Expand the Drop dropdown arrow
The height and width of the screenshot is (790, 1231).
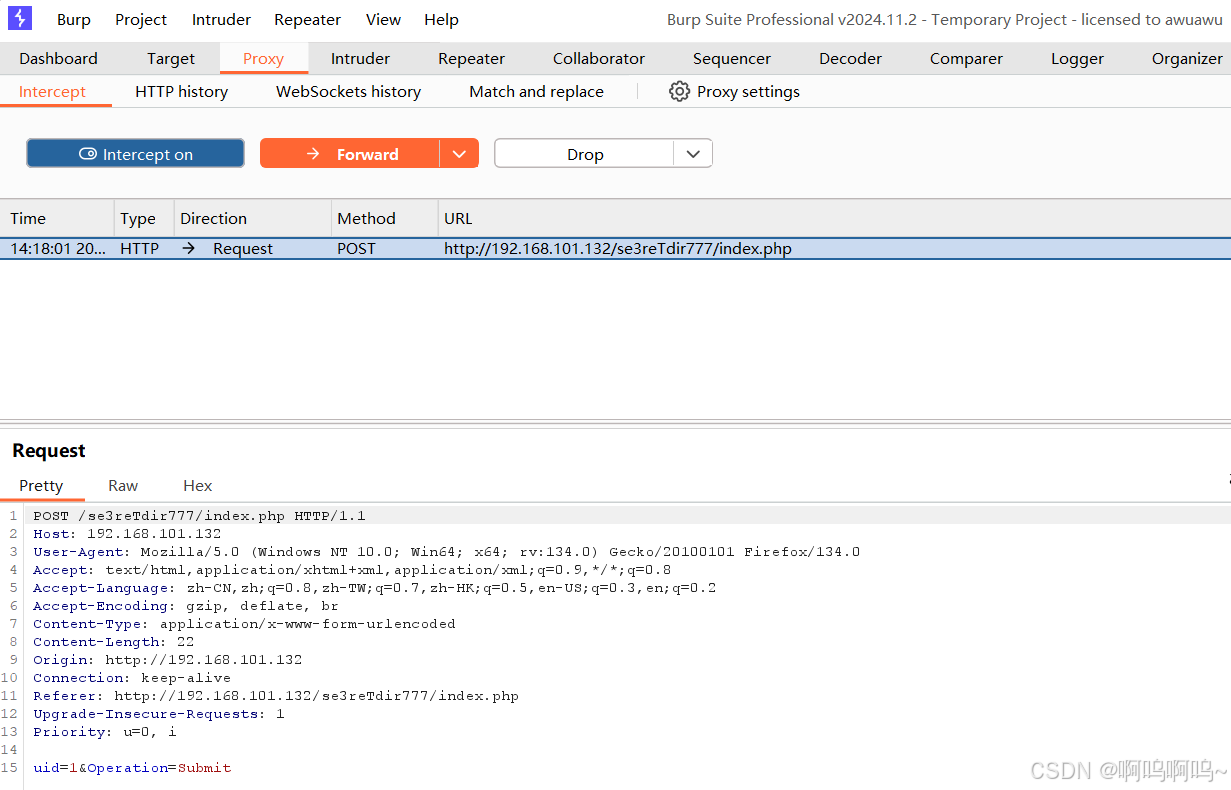click(x=693, y=154)
